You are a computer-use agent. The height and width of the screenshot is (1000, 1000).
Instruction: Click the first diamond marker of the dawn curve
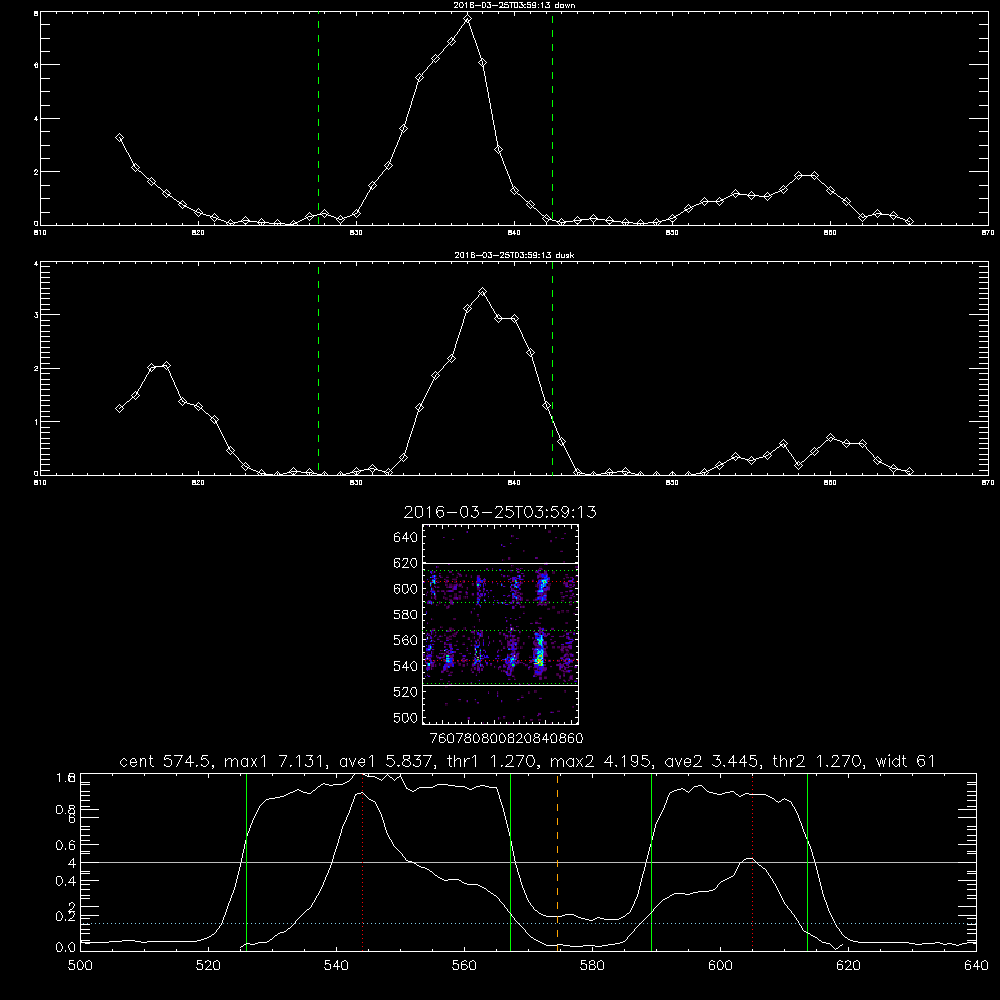coord(119,137)
